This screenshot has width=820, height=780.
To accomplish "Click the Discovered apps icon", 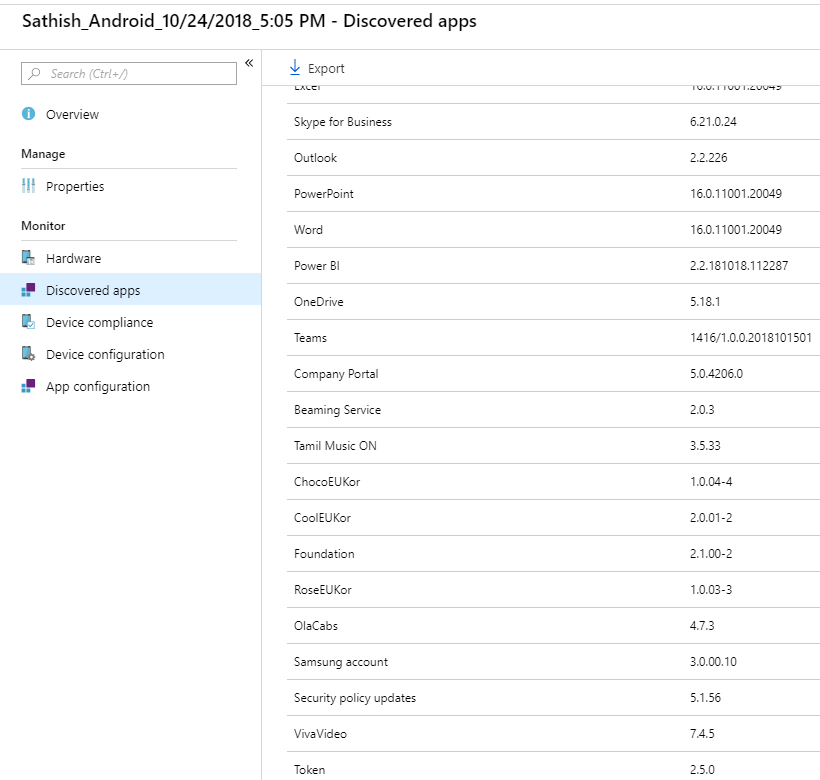I will pos(28,290).
